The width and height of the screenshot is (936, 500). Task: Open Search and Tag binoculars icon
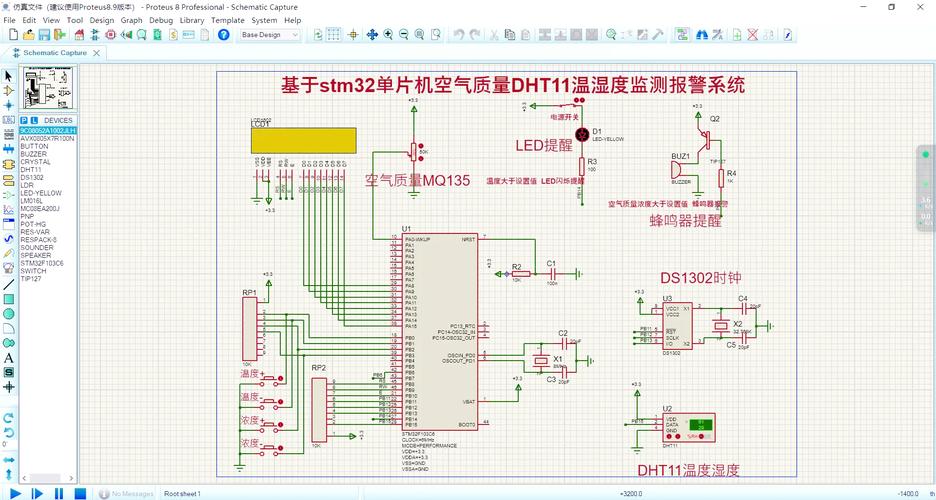702,35
